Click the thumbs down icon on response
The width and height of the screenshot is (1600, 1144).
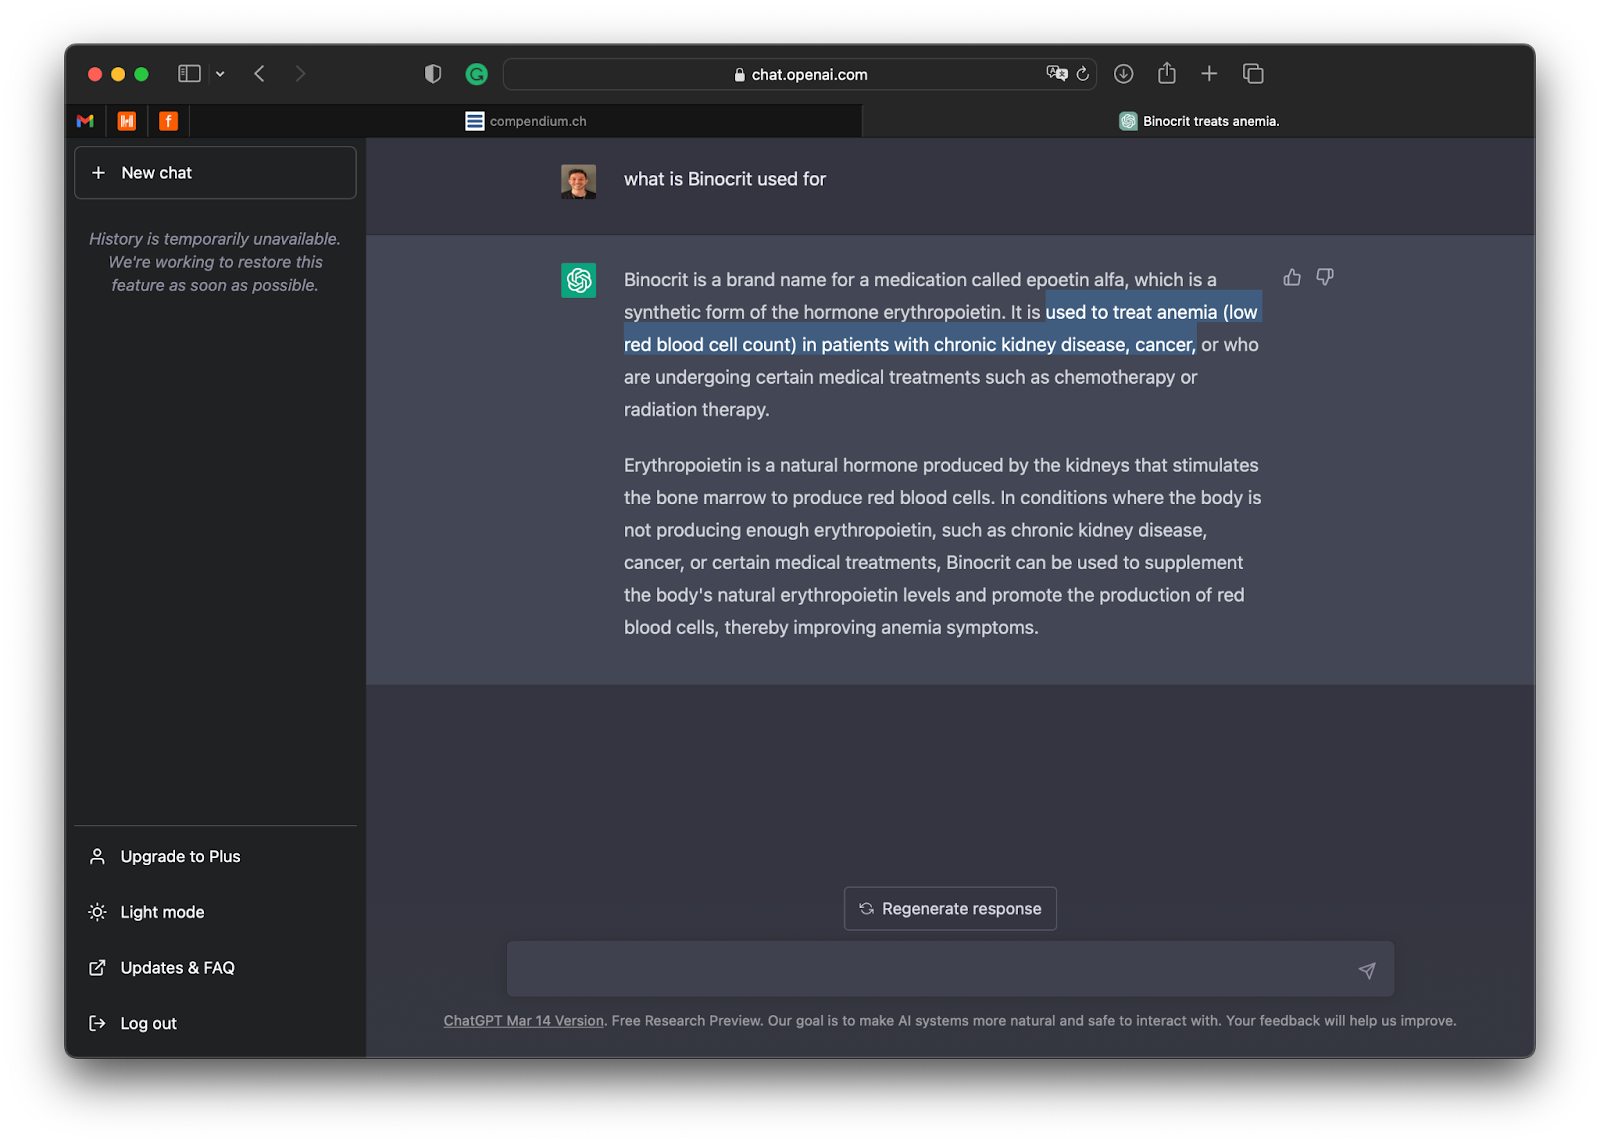[x=1325, y=277]
